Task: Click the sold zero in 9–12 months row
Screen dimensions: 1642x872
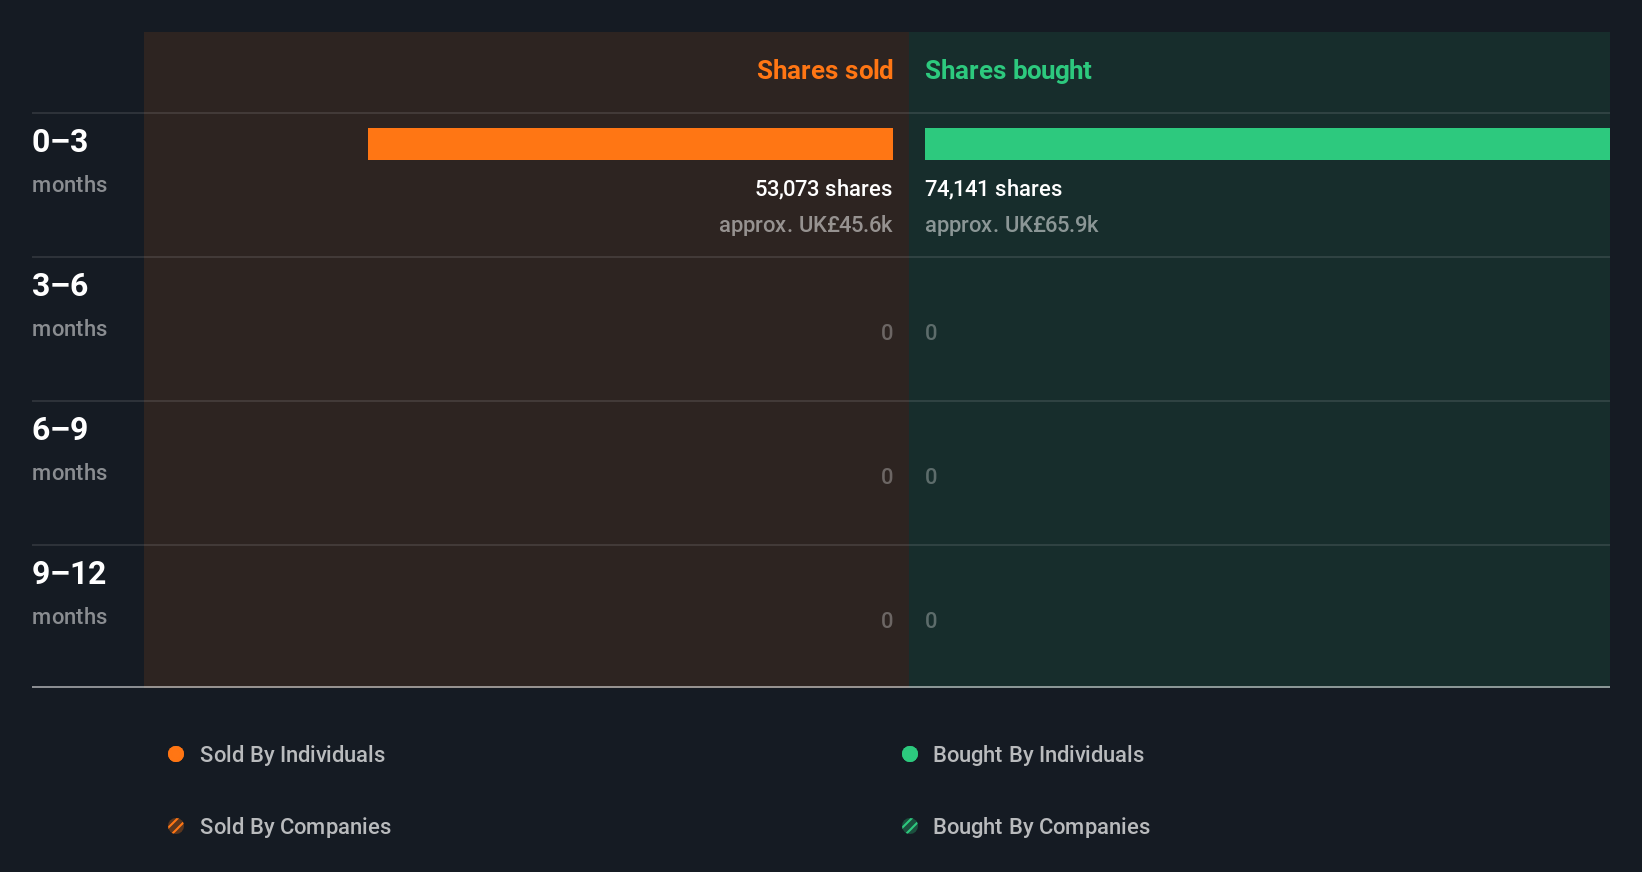Action: 887,620
